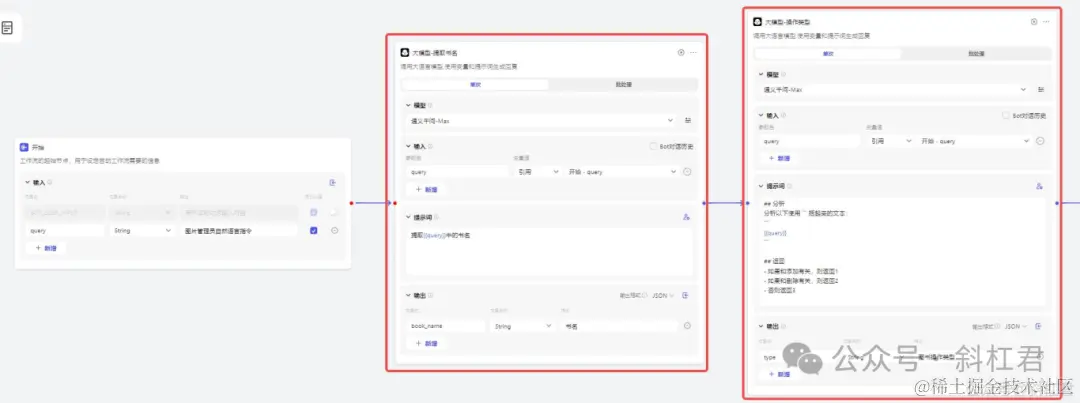Toggle the disabled switch in 开始 node first row
The image size is (1080, 403).
(x=334, y=213)
